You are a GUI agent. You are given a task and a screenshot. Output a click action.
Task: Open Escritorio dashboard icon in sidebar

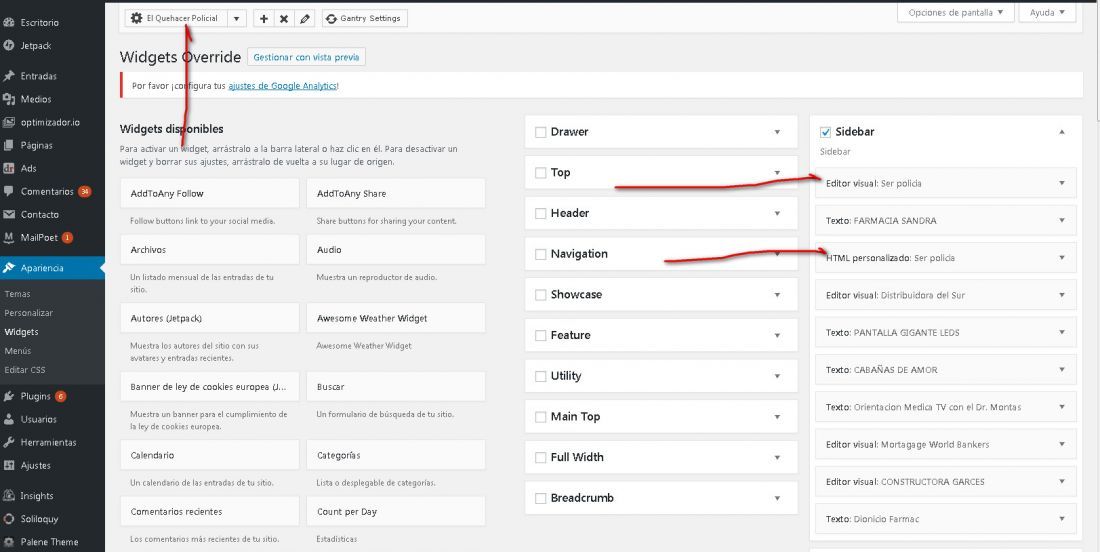(9, 22)
